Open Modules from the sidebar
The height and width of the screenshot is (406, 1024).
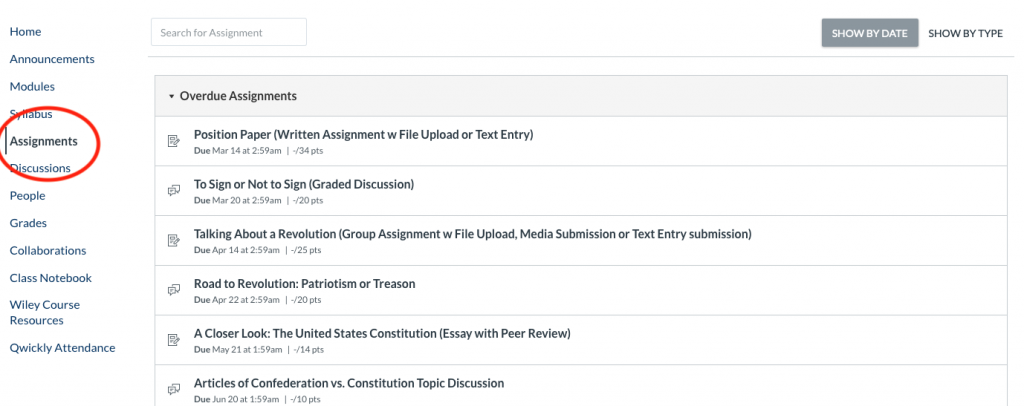(32, 87)
